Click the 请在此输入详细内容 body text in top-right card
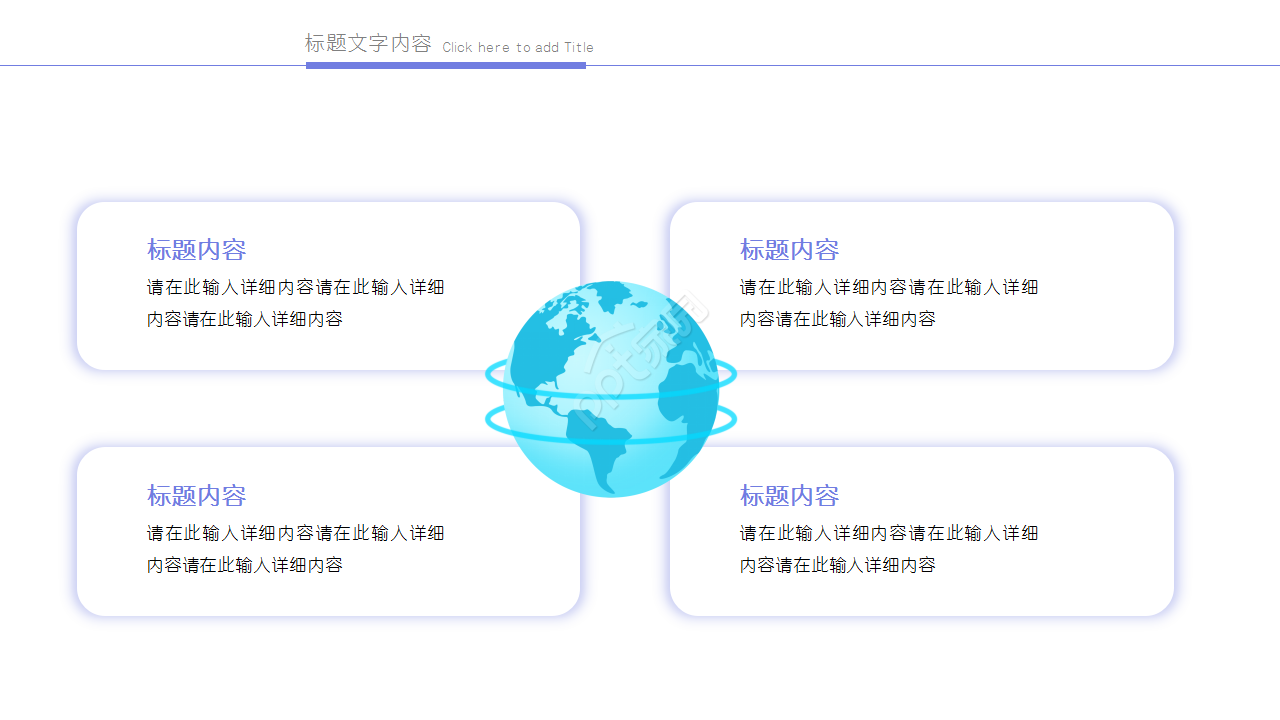 coord(889,303)
